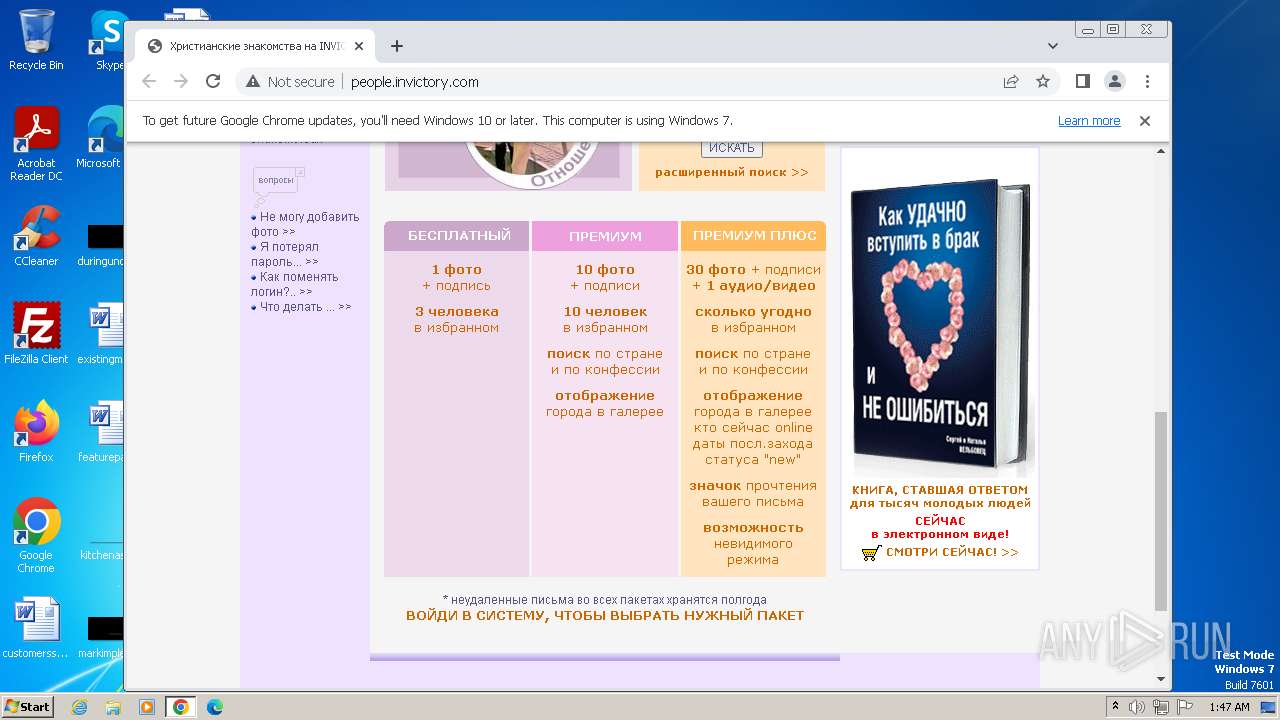The width and height of the screenshot is (1280, 720).
Task: Open Action Center flag in tray
Action: pos(1185,707)
